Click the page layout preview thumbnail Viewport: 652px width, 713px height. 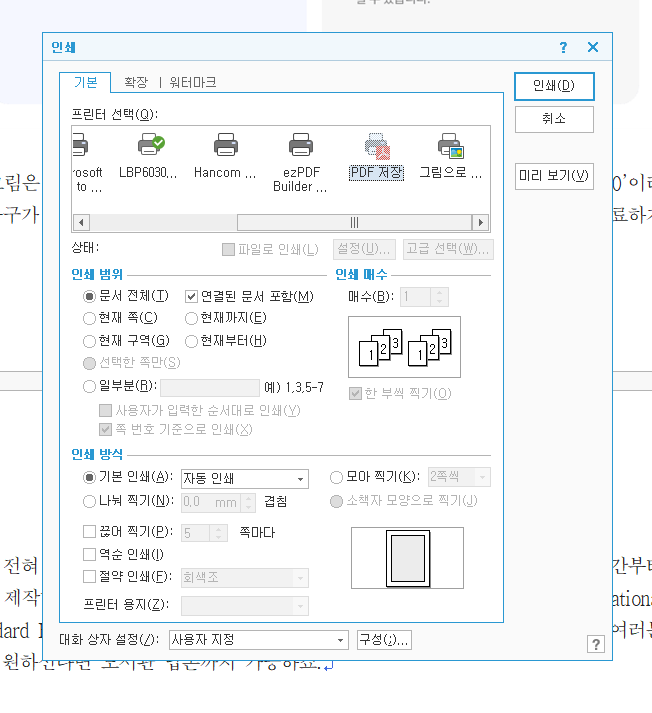(407, 558)
